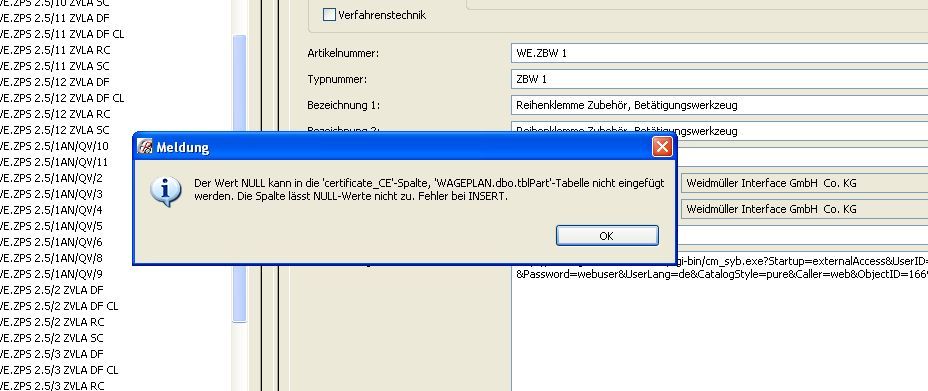
Task: Select WE.ZPS 2.5/1AN/QV/9 list item
Action: point(51,274)
